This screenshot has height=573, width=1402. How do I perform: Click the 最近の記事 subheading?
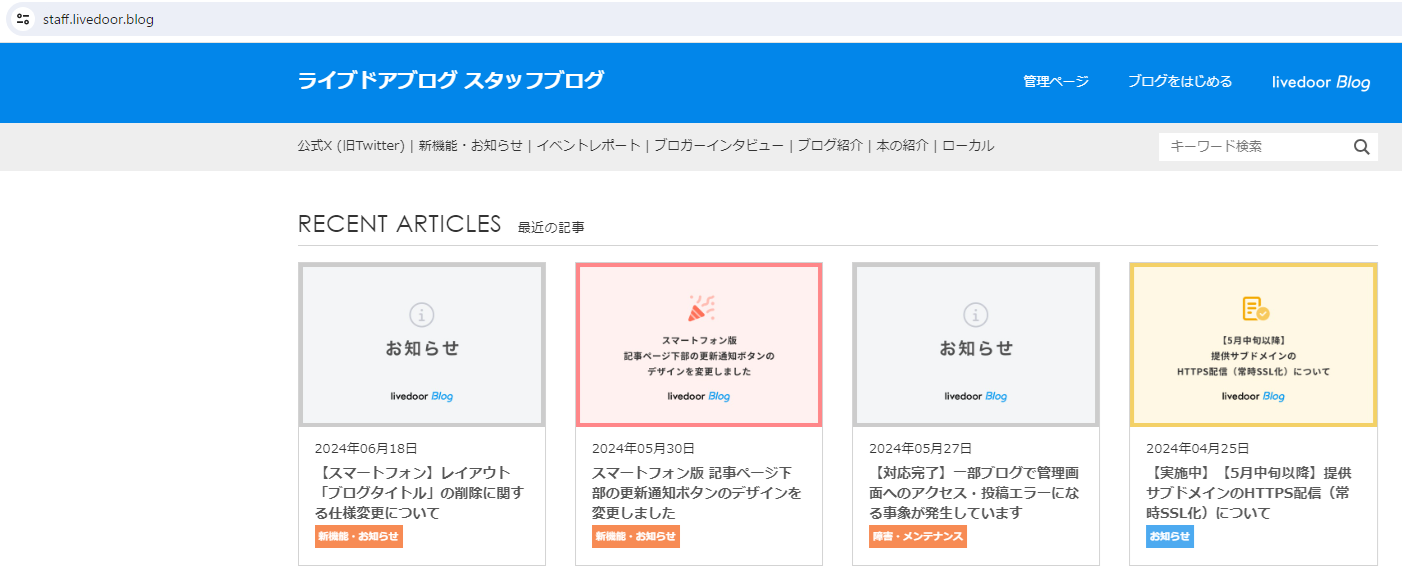551,228
